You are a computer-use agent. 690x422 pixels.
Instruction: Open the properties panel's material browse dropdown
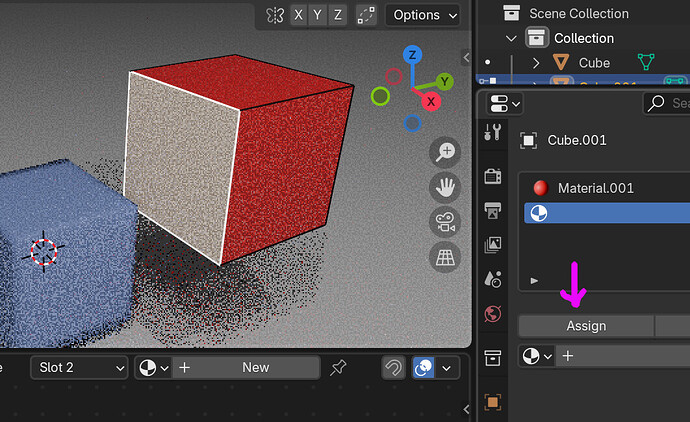537,356
